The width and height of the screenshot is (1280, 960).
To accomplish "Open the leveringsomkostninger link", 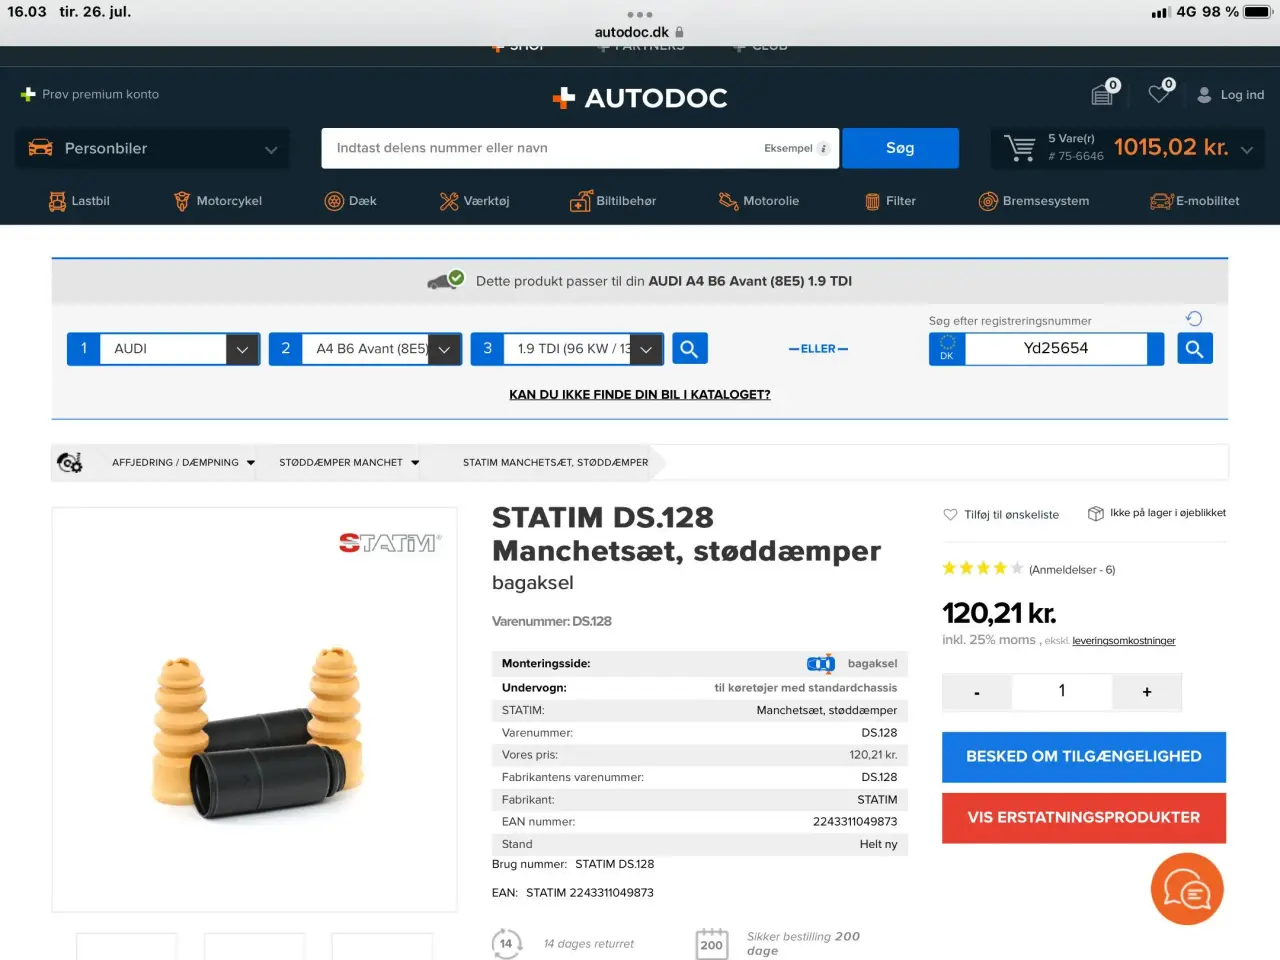I will [x=1124, y=641].
